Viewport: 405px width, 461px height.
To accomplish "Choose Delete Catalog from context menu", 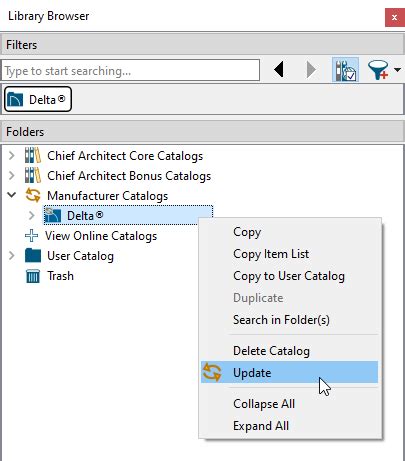I will tap(289, 351).
